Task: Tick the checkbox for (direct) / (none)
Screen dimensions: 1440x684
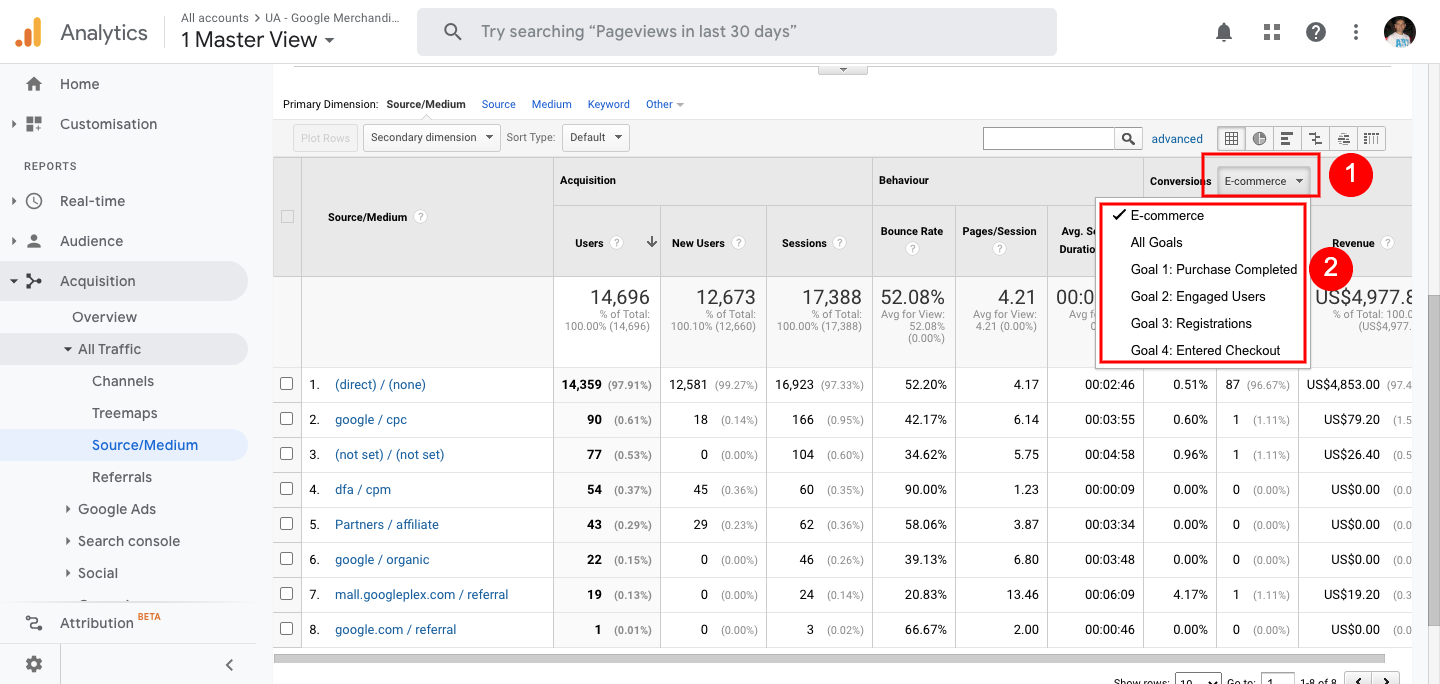Action: pos(287,384)
